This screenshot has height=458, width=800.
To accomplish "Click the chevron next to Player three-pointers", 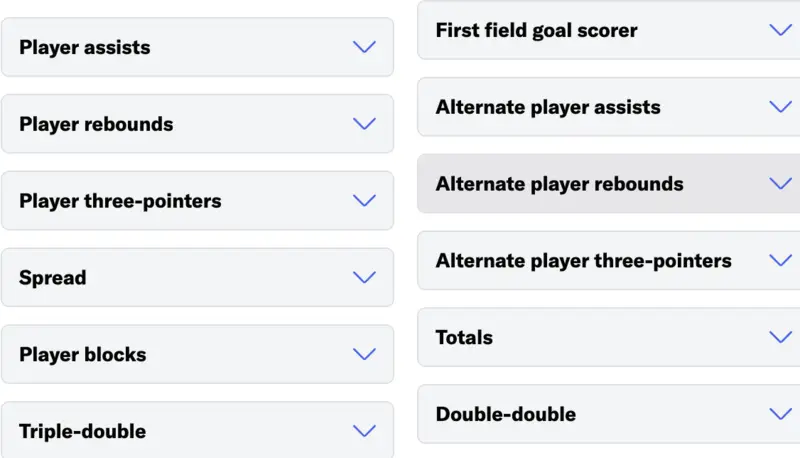I will (x=364, y=201).
